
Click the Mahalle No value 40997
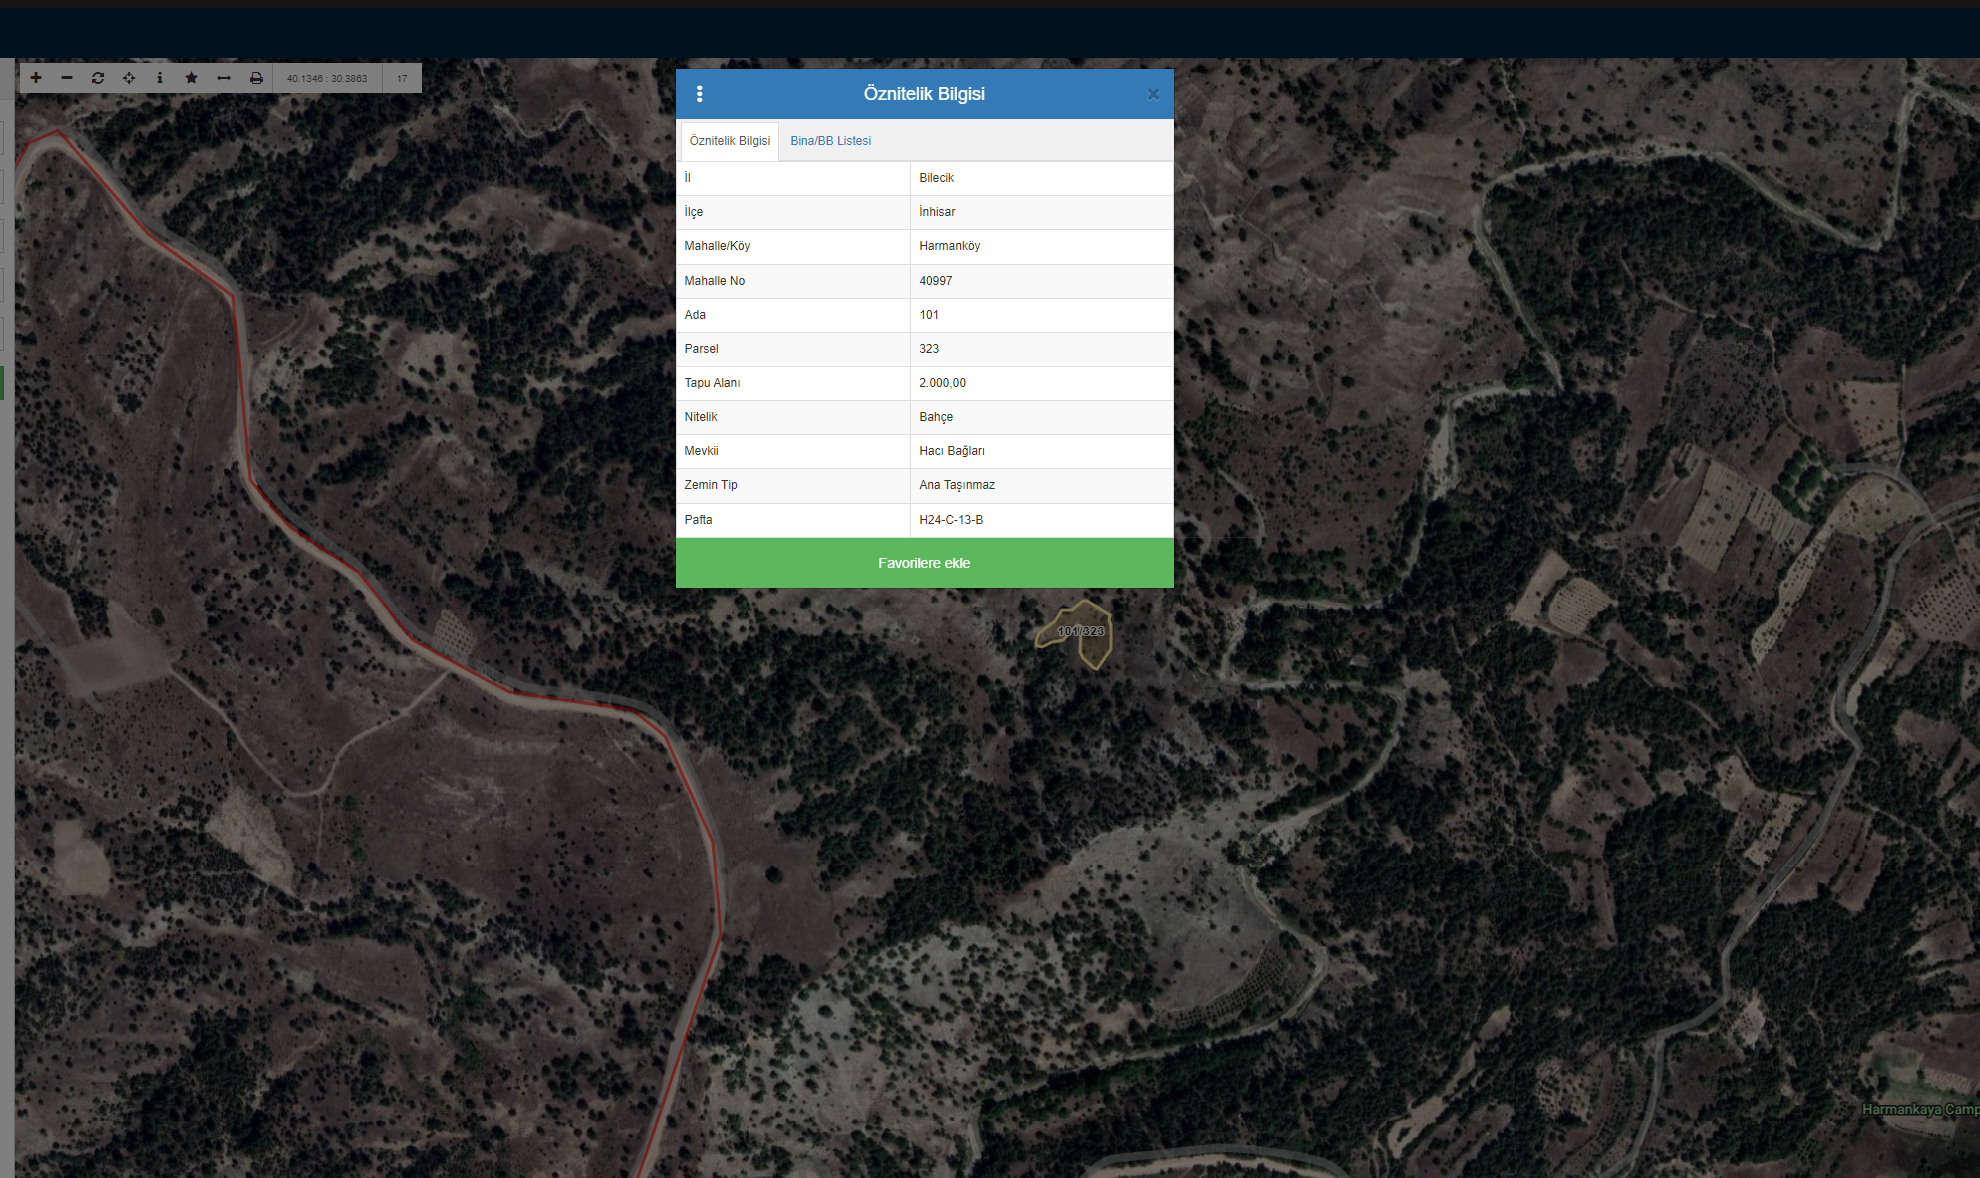tap(935, 281)
